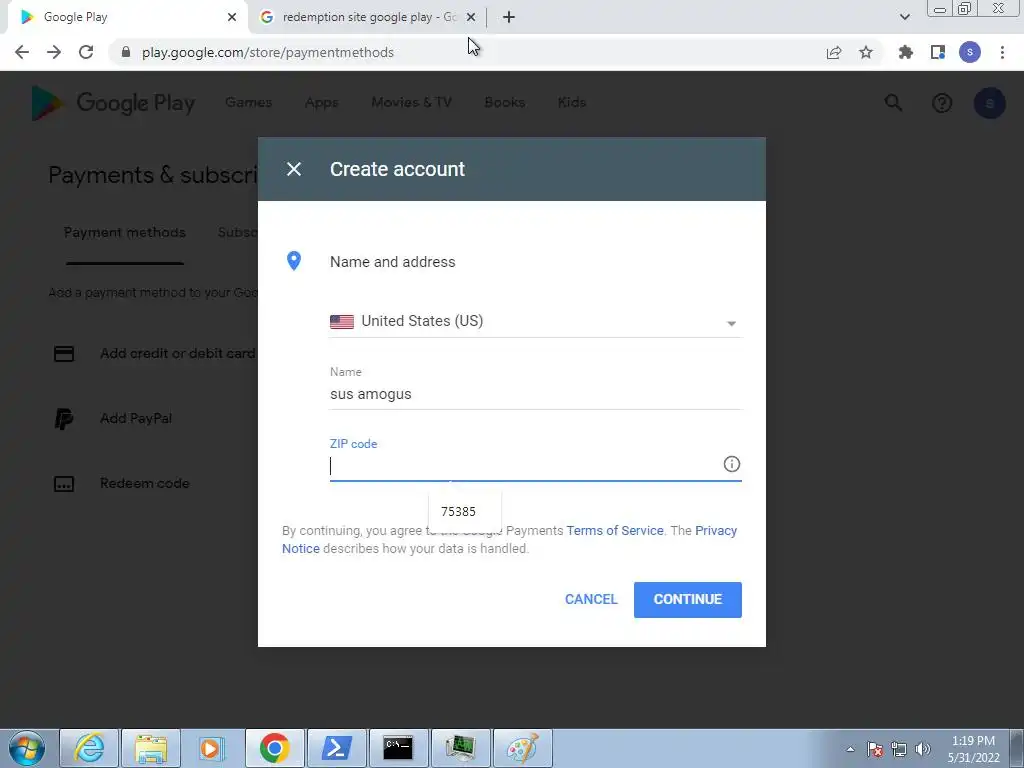View site info via the lock icon
This screenshot has width=1024, height=768.
pos(126,52)
